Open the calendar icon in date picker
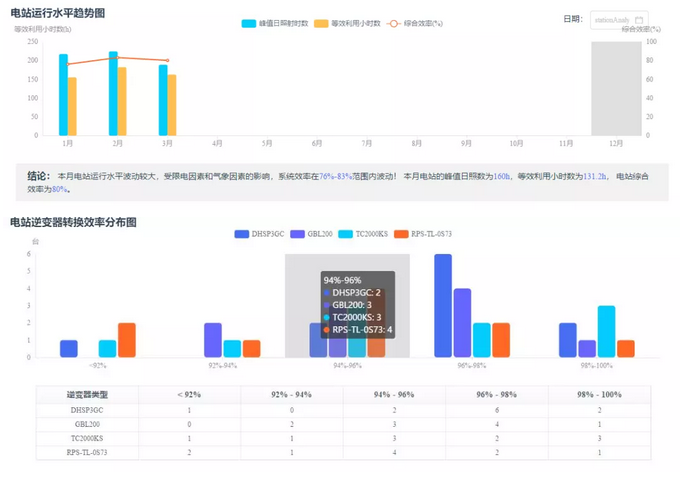Image resolution: width=698 pixels, height=482 pixels. pos(639,20)
